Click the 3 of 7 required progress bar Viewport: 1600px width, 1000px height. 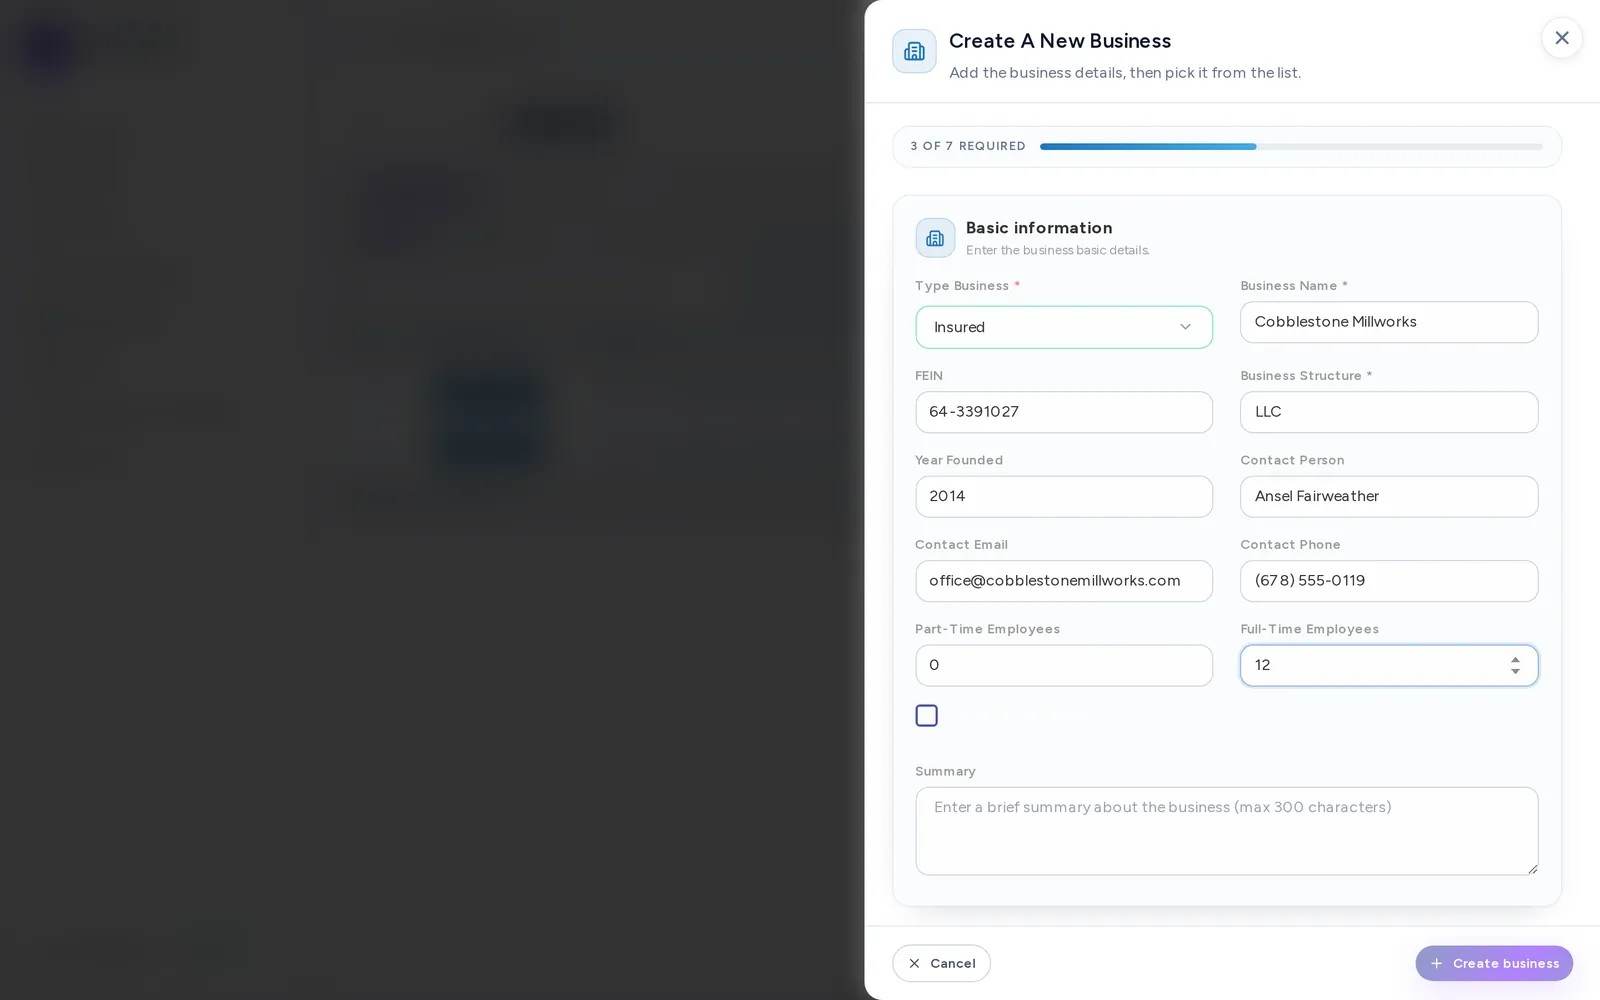point(1291,147)
